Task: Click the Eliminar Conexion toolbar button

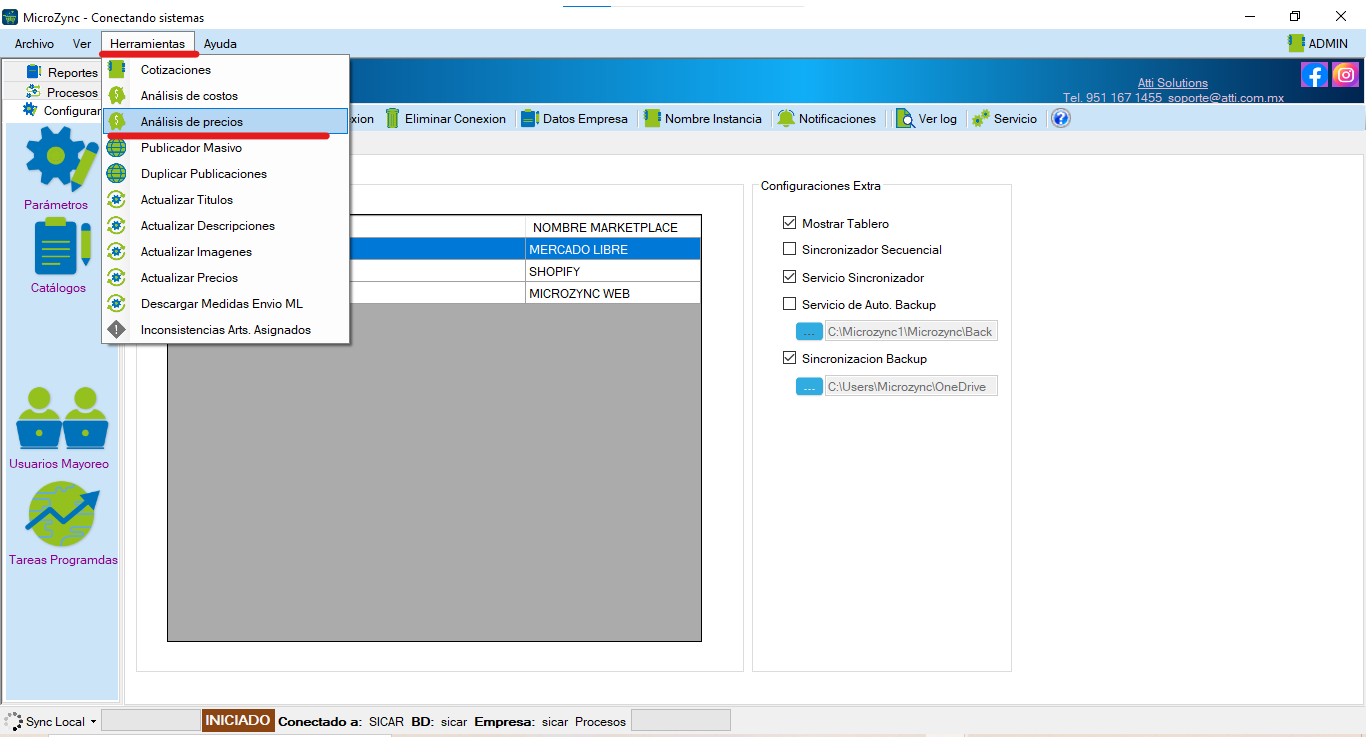Action: (445, 118)
